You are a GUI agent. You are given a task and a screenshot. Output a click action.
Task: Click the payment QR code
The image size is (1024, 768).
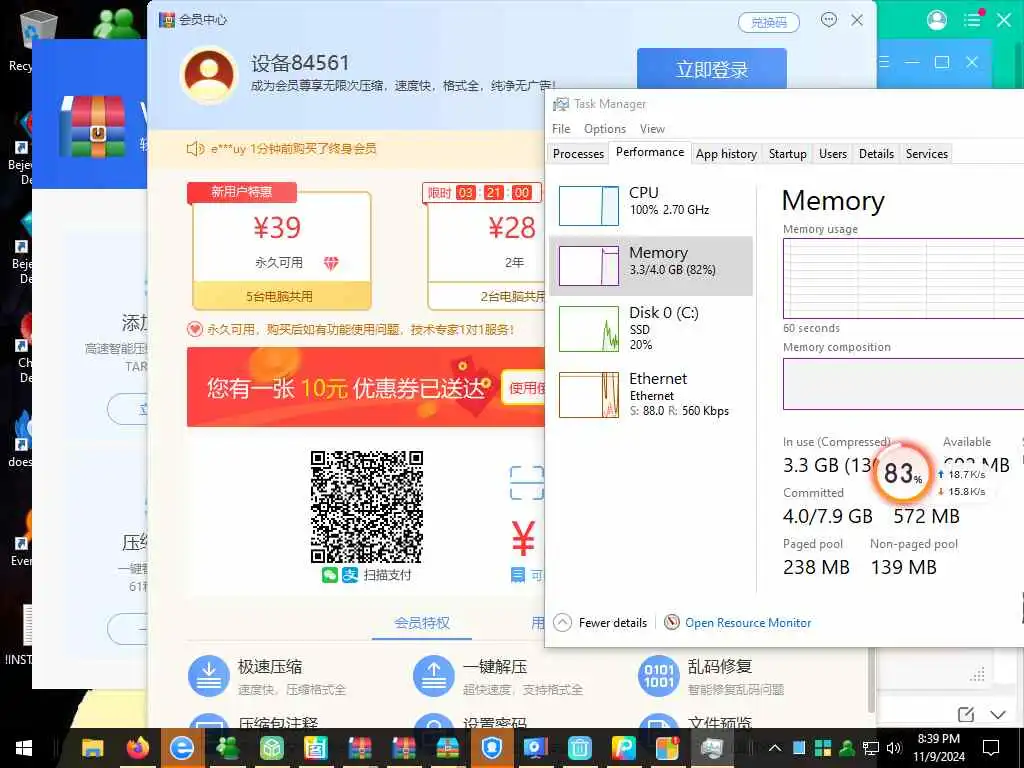coord(366,507)
